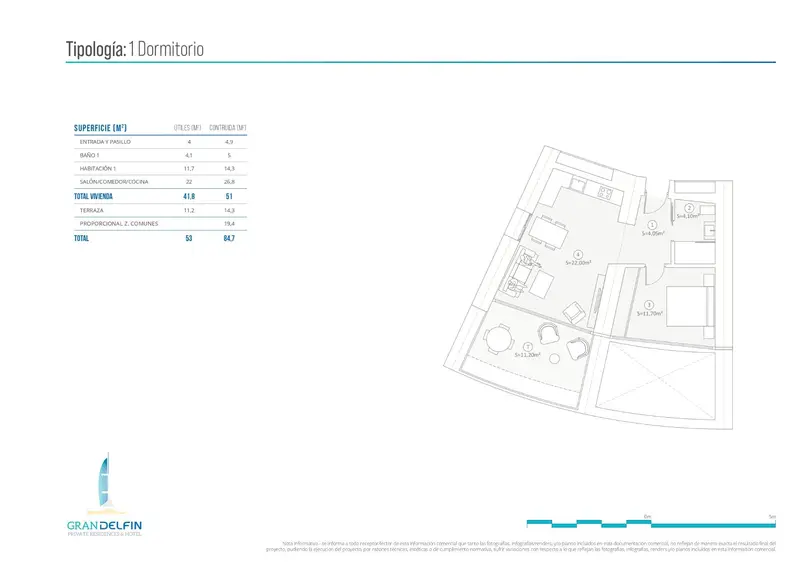
Task: Click room number 1 circle in the hallway
Action: coord(651,226)
